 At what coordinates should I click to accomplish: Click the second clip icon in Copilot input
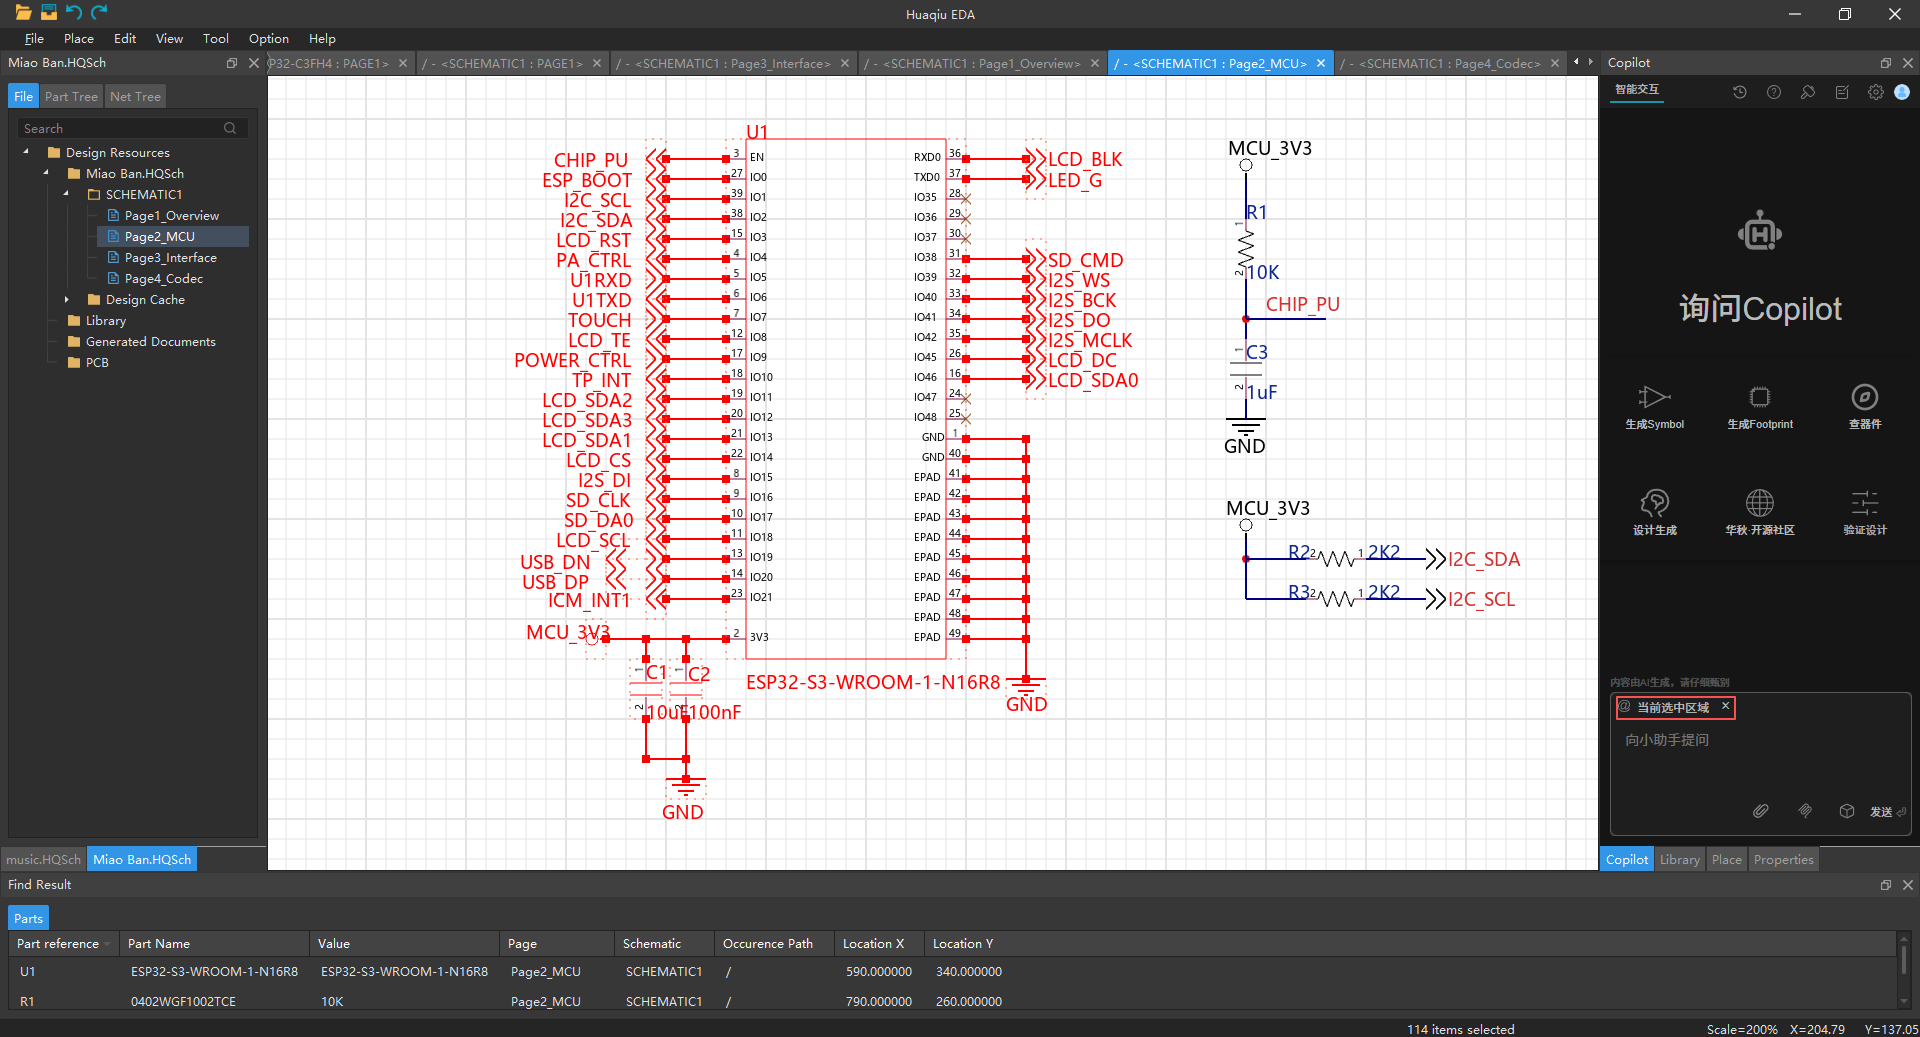1805,811
